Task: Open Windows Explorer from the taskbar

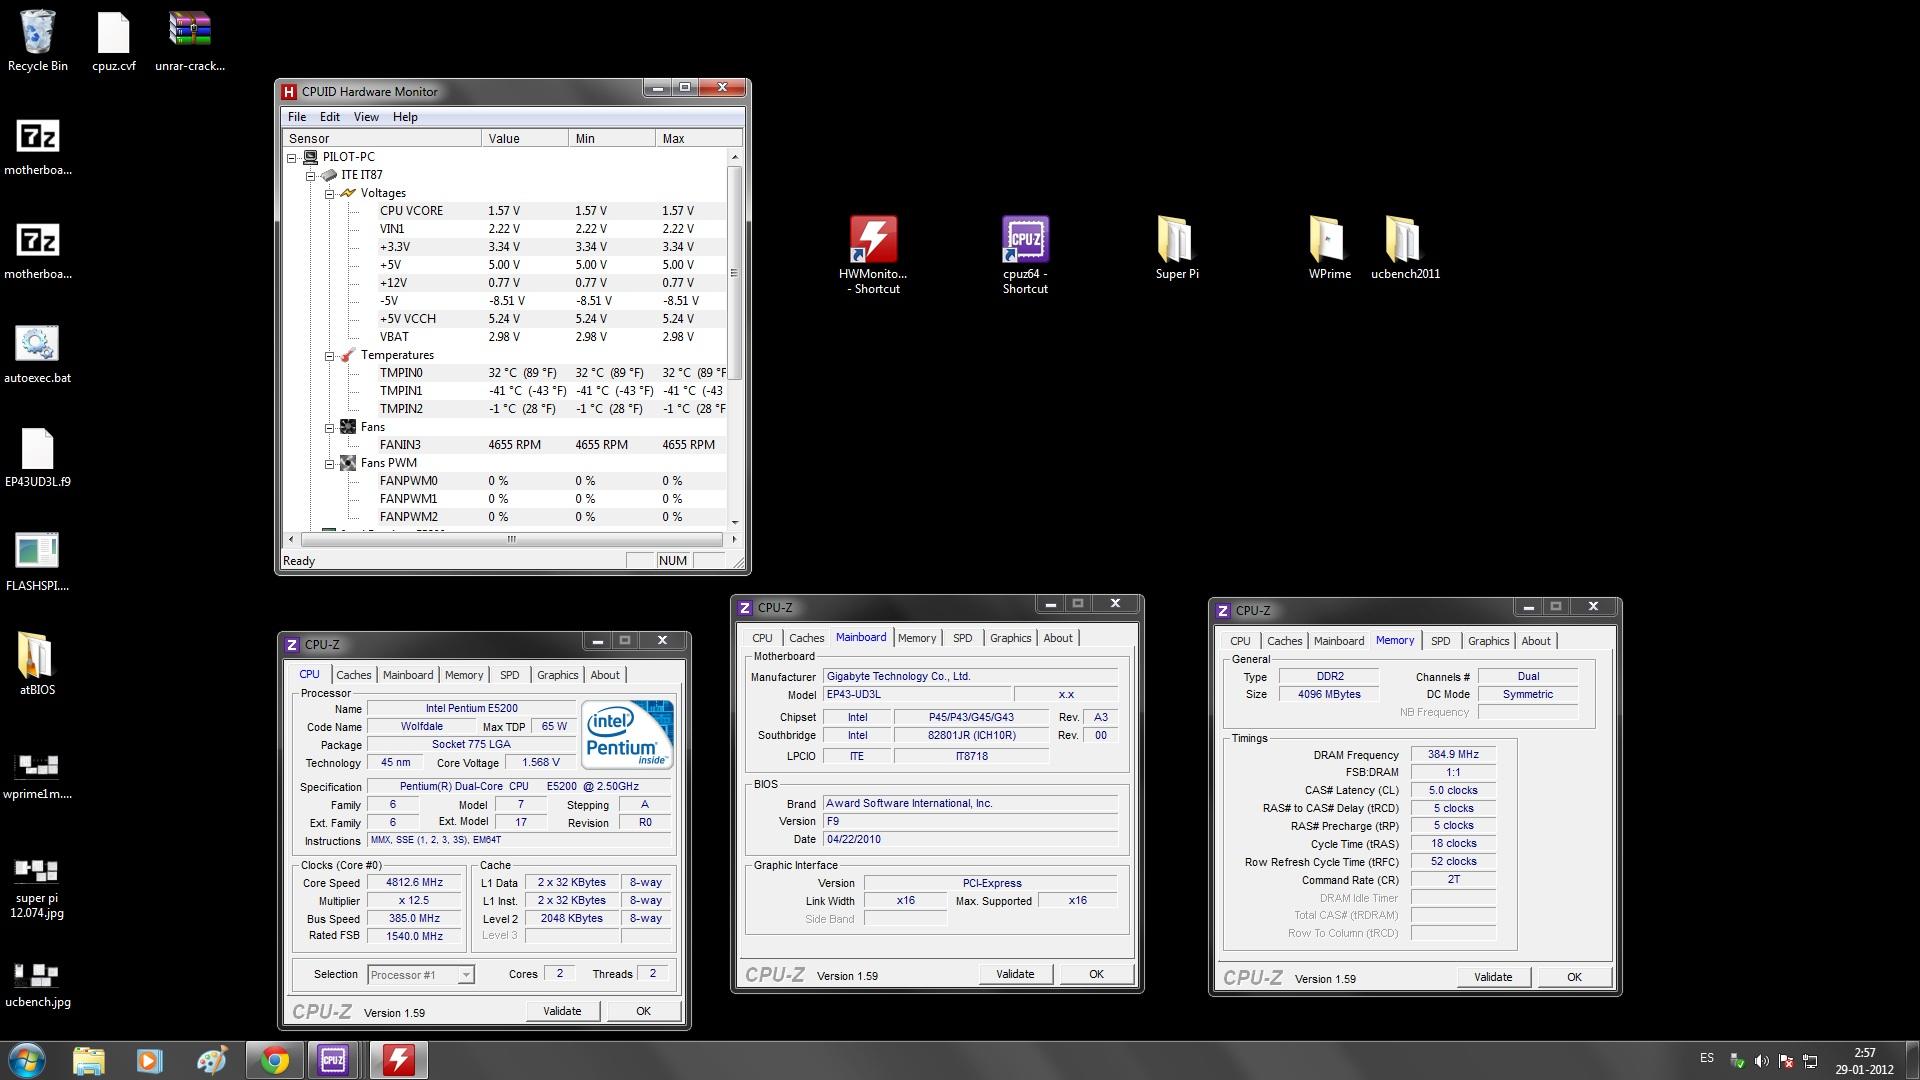Action: 89,1060
